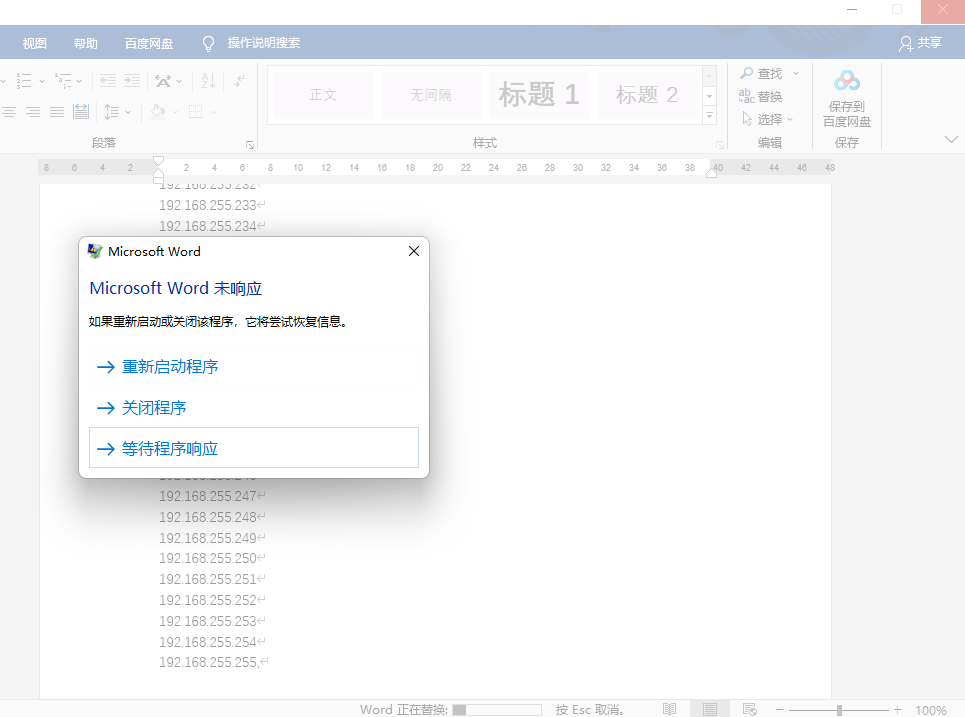Apply the 标题 1 style
965x717 pixels.
[539, 95]
